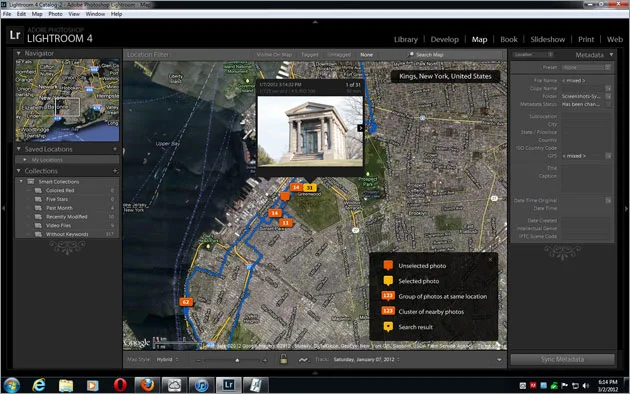This screenshot has width=630, height=394.
Task: Select the Five Stars smart collection
Action: 57,199
